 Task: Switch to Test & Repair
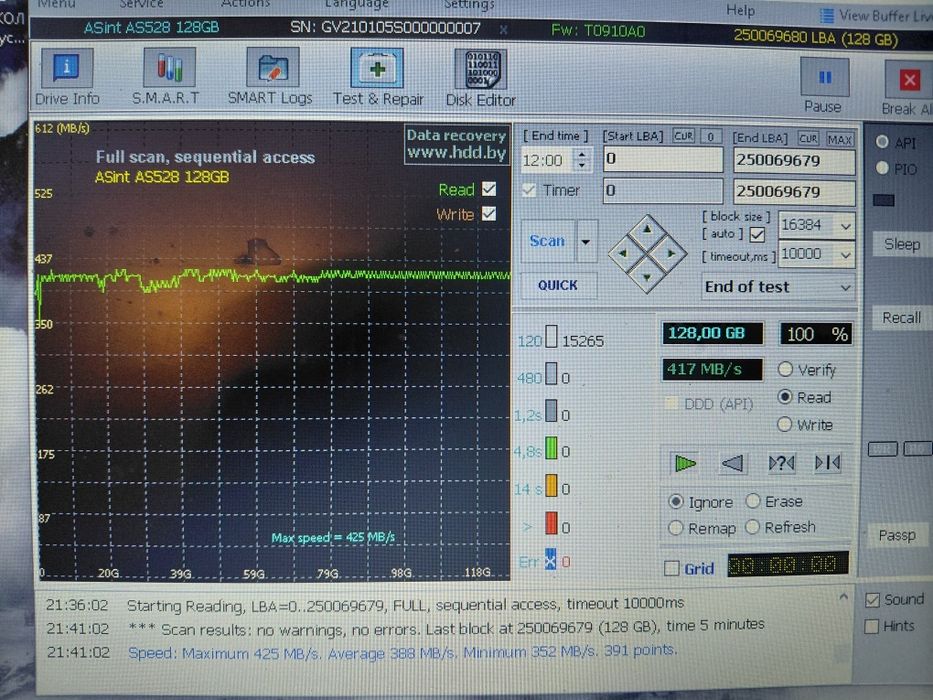click(x=378, y=78)
